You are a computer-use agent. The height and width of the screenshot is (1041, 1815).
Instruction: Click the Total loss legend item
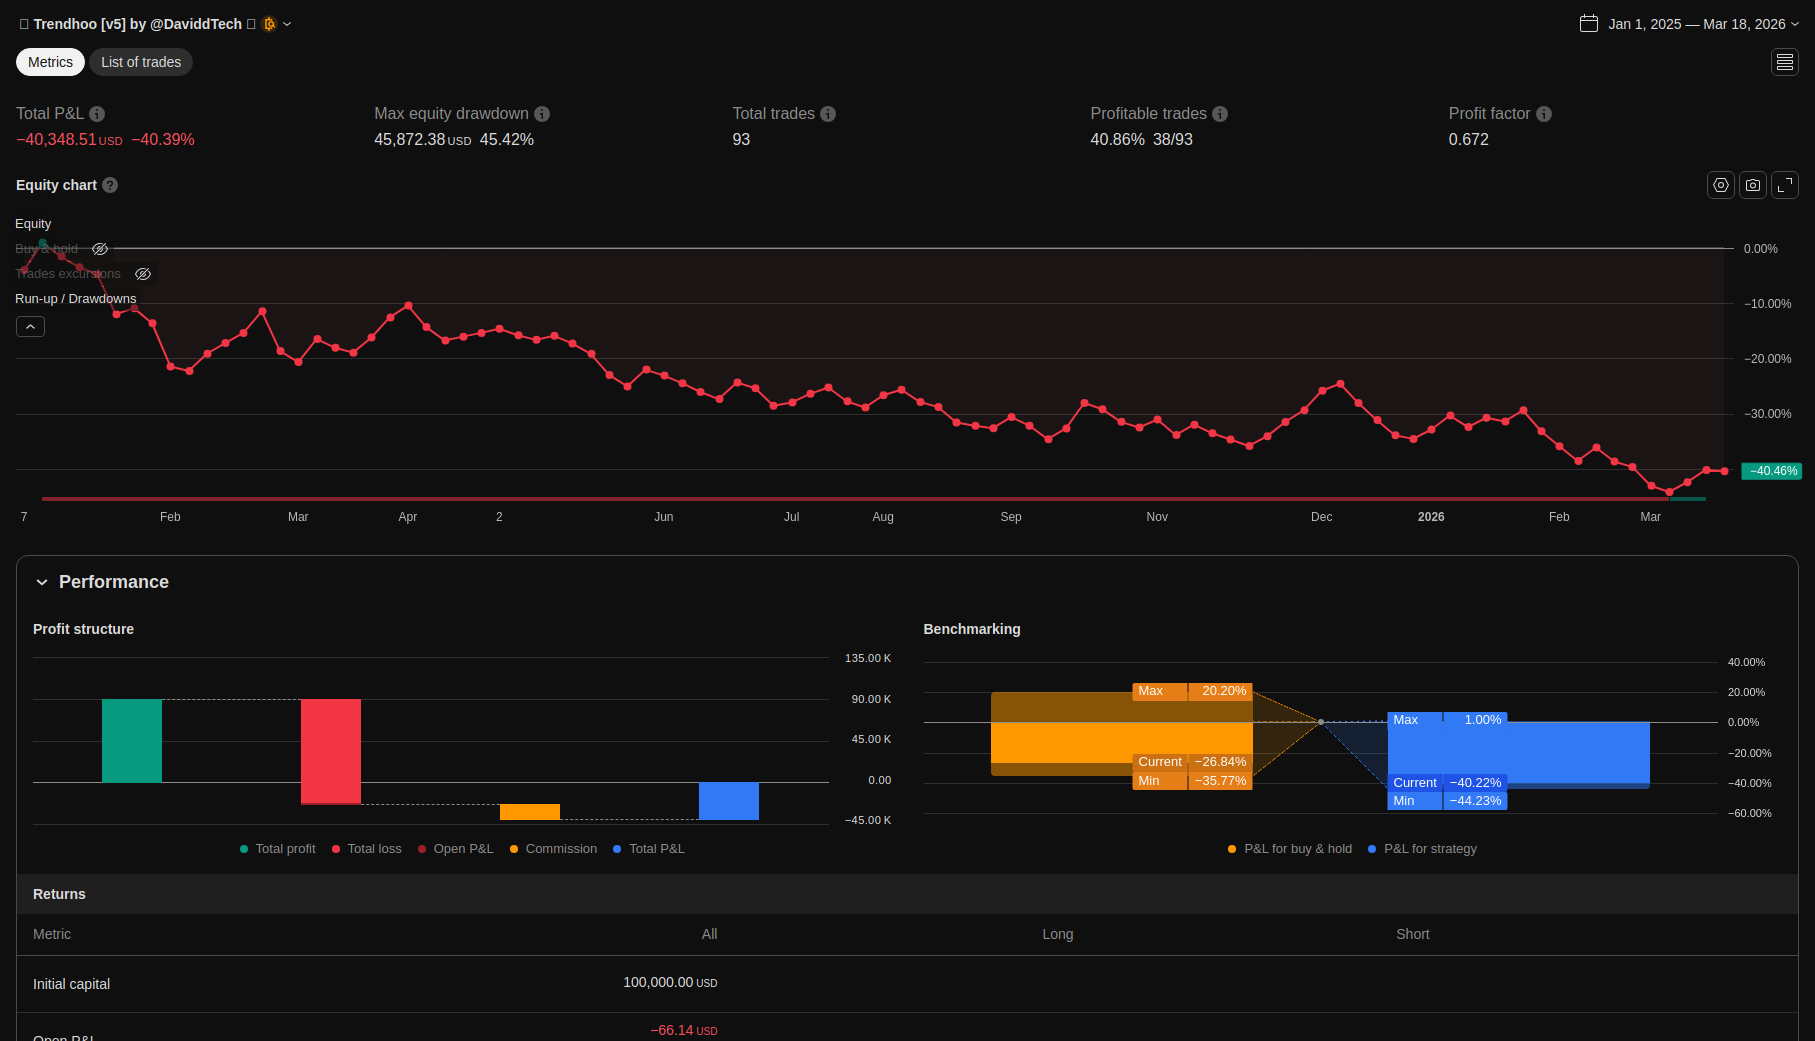pos(366,849)
